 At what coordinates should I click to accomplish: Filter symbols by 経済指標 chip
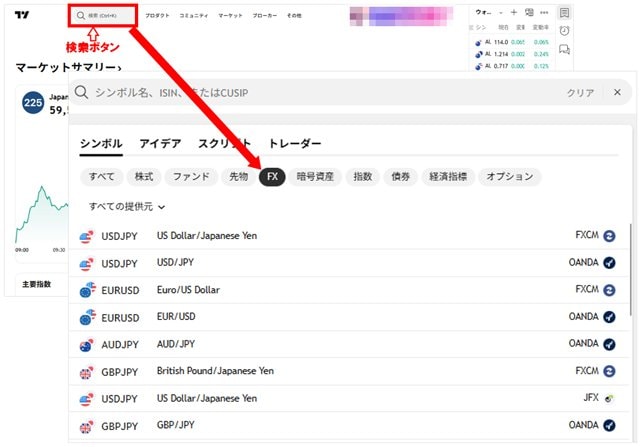448,177
